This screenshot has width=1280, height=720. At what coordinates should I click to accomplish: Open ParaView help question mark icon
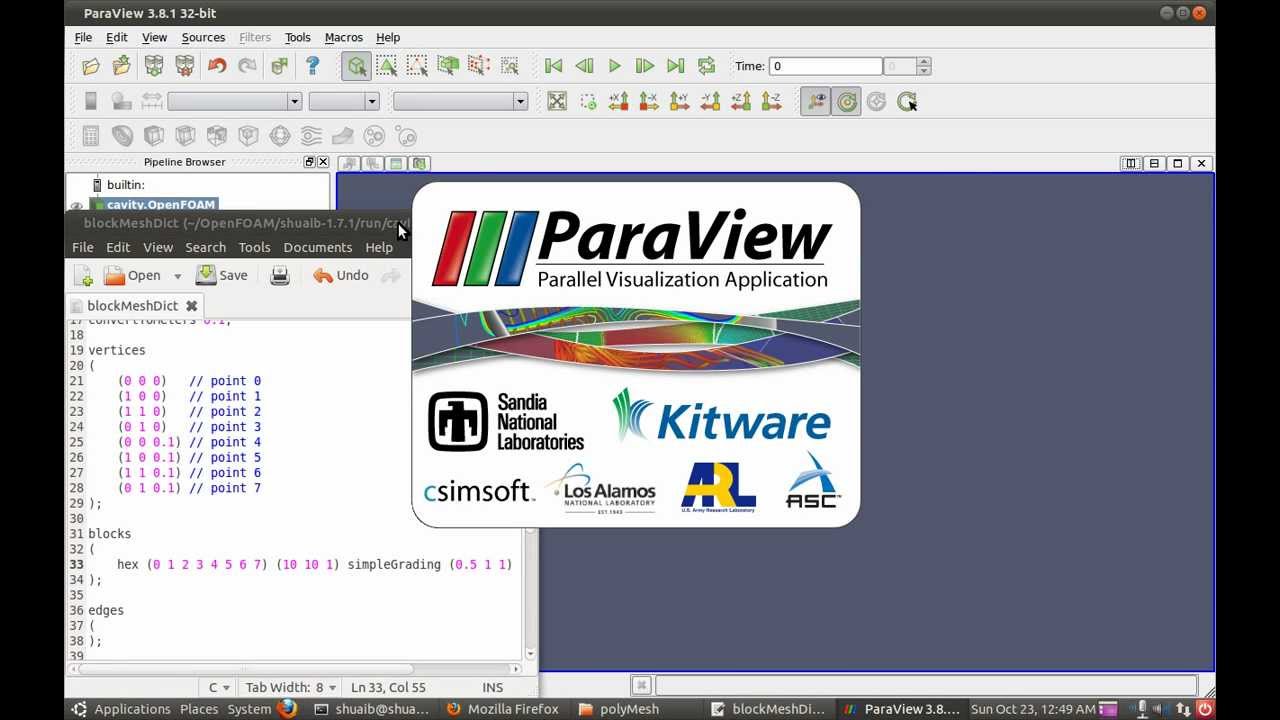tap(312, 66)
